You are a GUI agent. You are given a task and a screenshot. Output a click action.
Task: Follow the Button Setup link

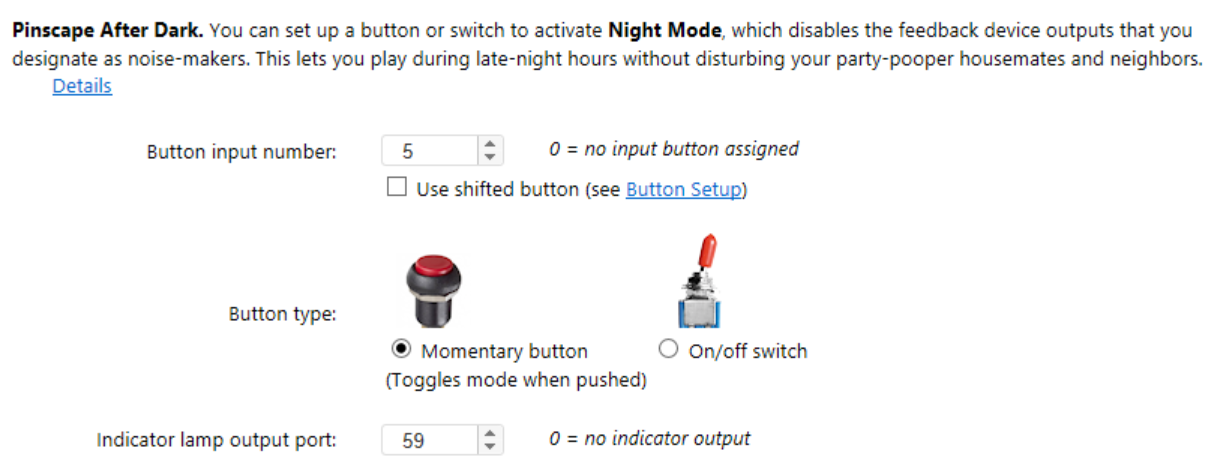pyautogui.click(x=684, y=189)
